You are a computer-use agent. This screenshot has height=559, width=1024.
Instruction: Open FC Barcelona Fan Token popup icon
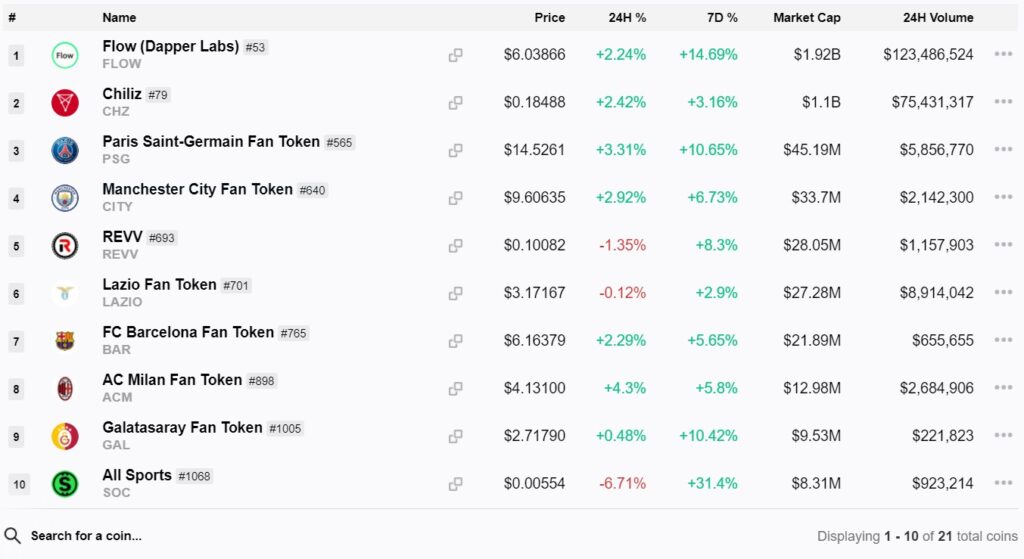pos(455,342)
